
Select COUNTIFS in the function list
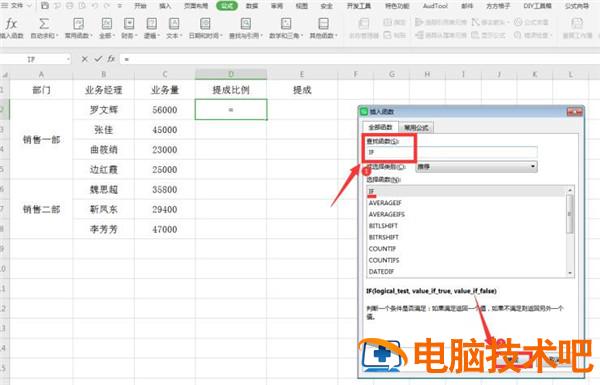click(x=466, y=260)
